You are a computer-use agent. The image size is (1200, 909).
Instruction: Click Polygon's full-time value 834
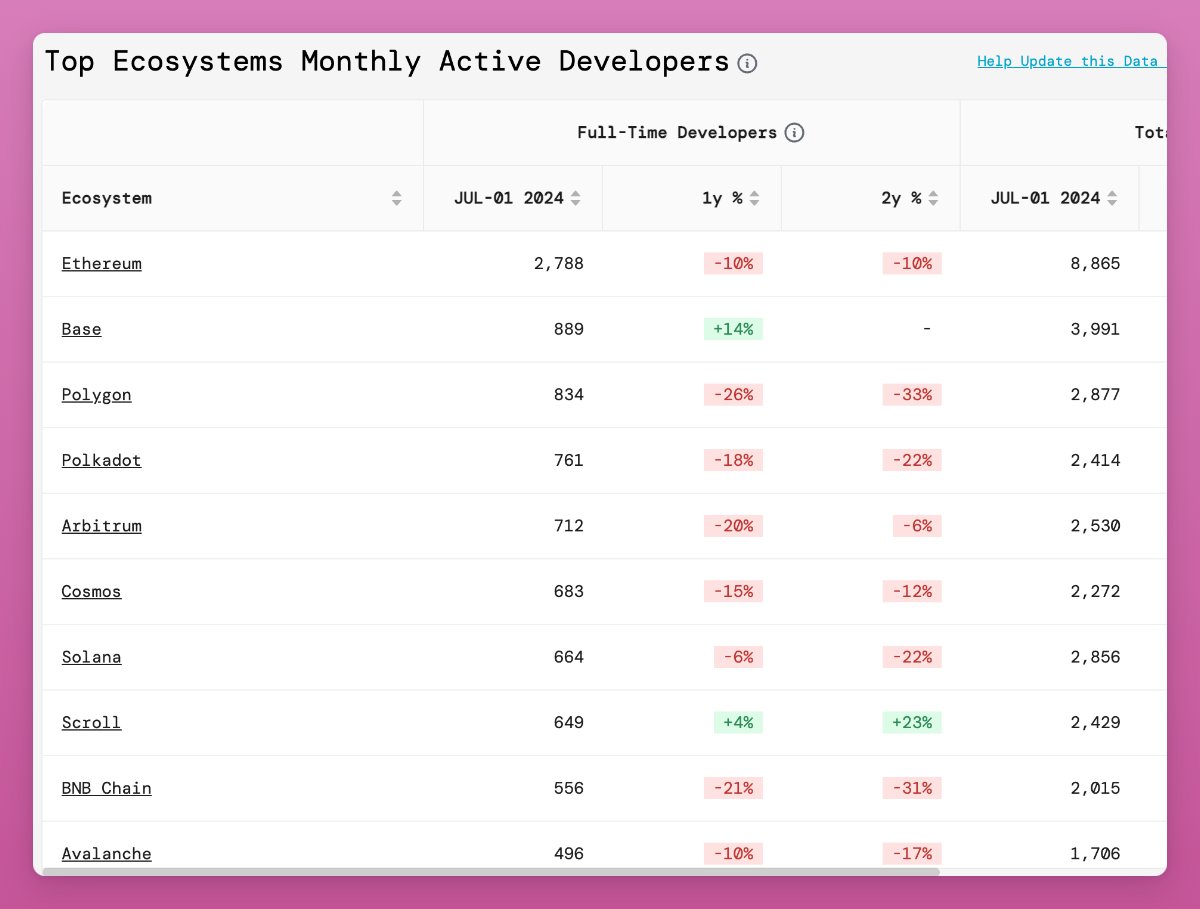point(569,395)
